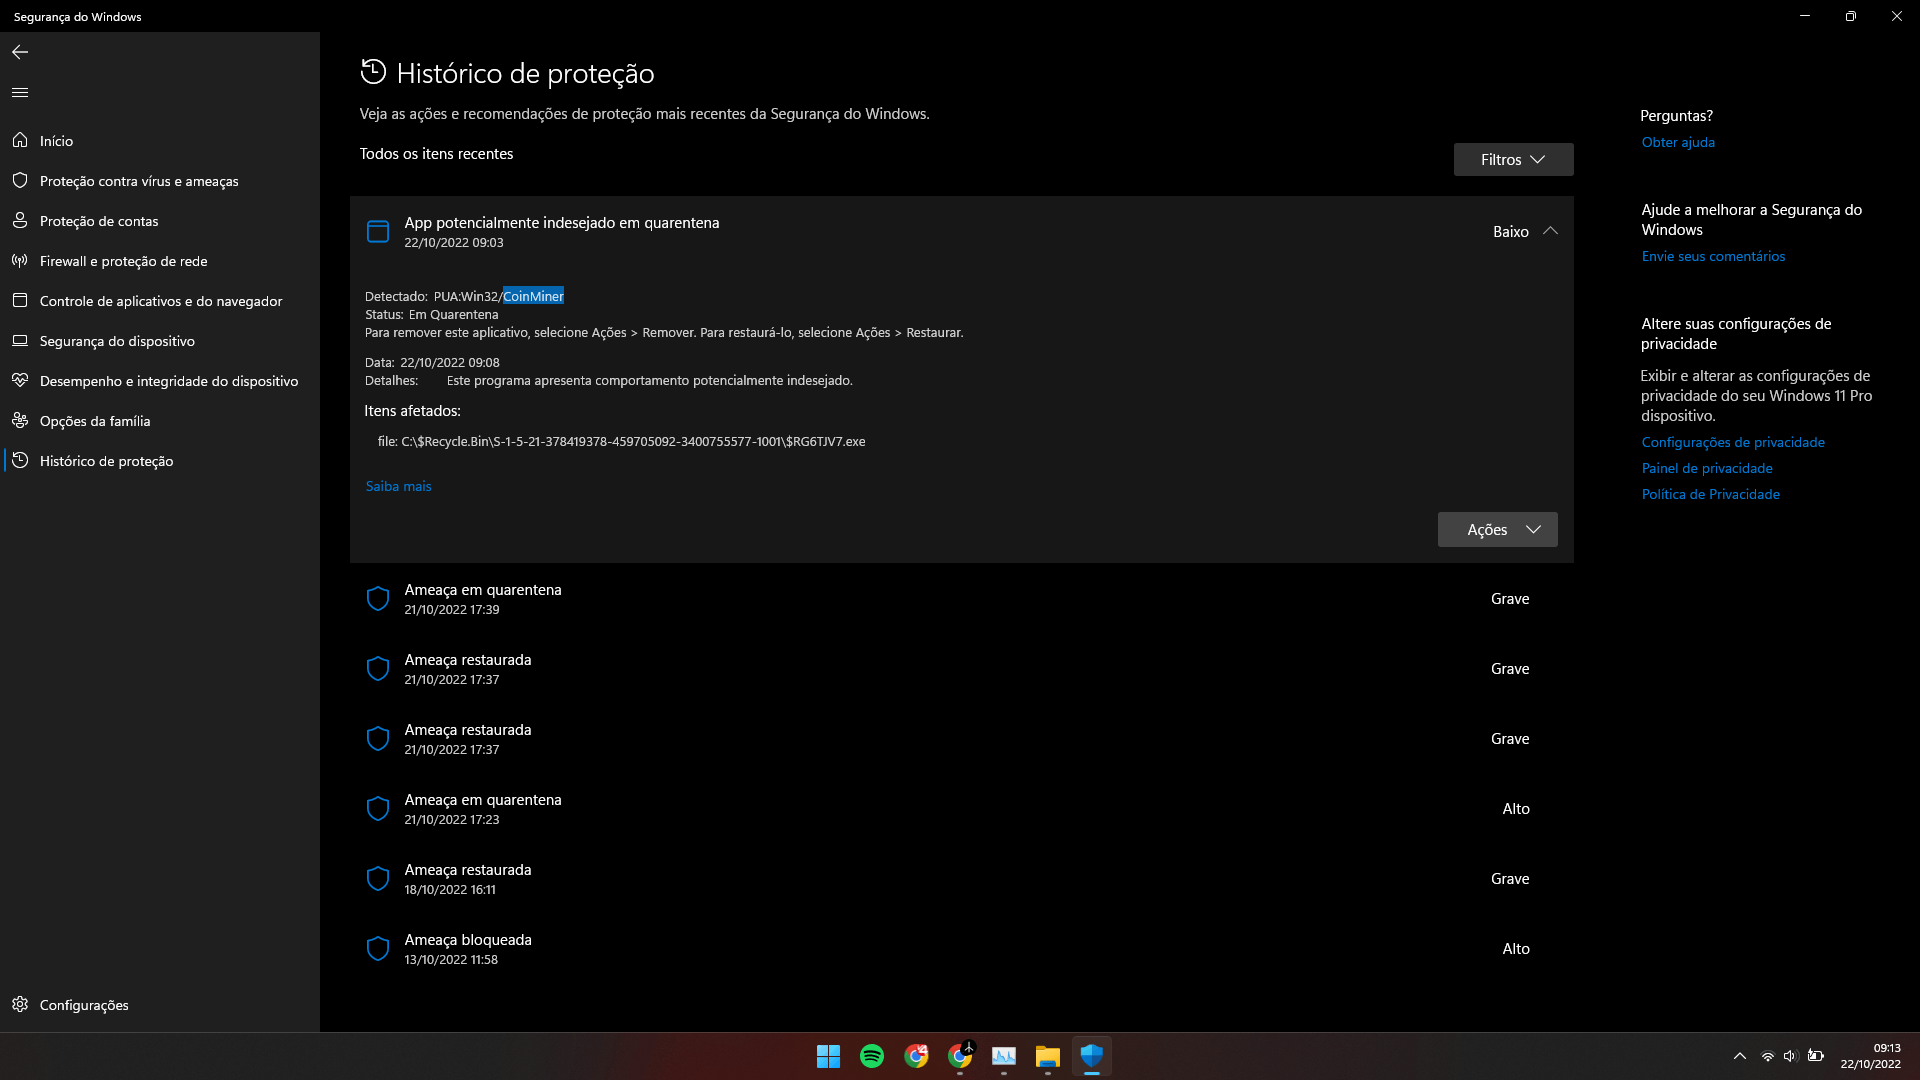This screenshot has width=1920, height=1080.
Task: Expand Ameaça em quarentena 21/10/2022 17:39
Action: pyautogui.click(x=482, y=598)
